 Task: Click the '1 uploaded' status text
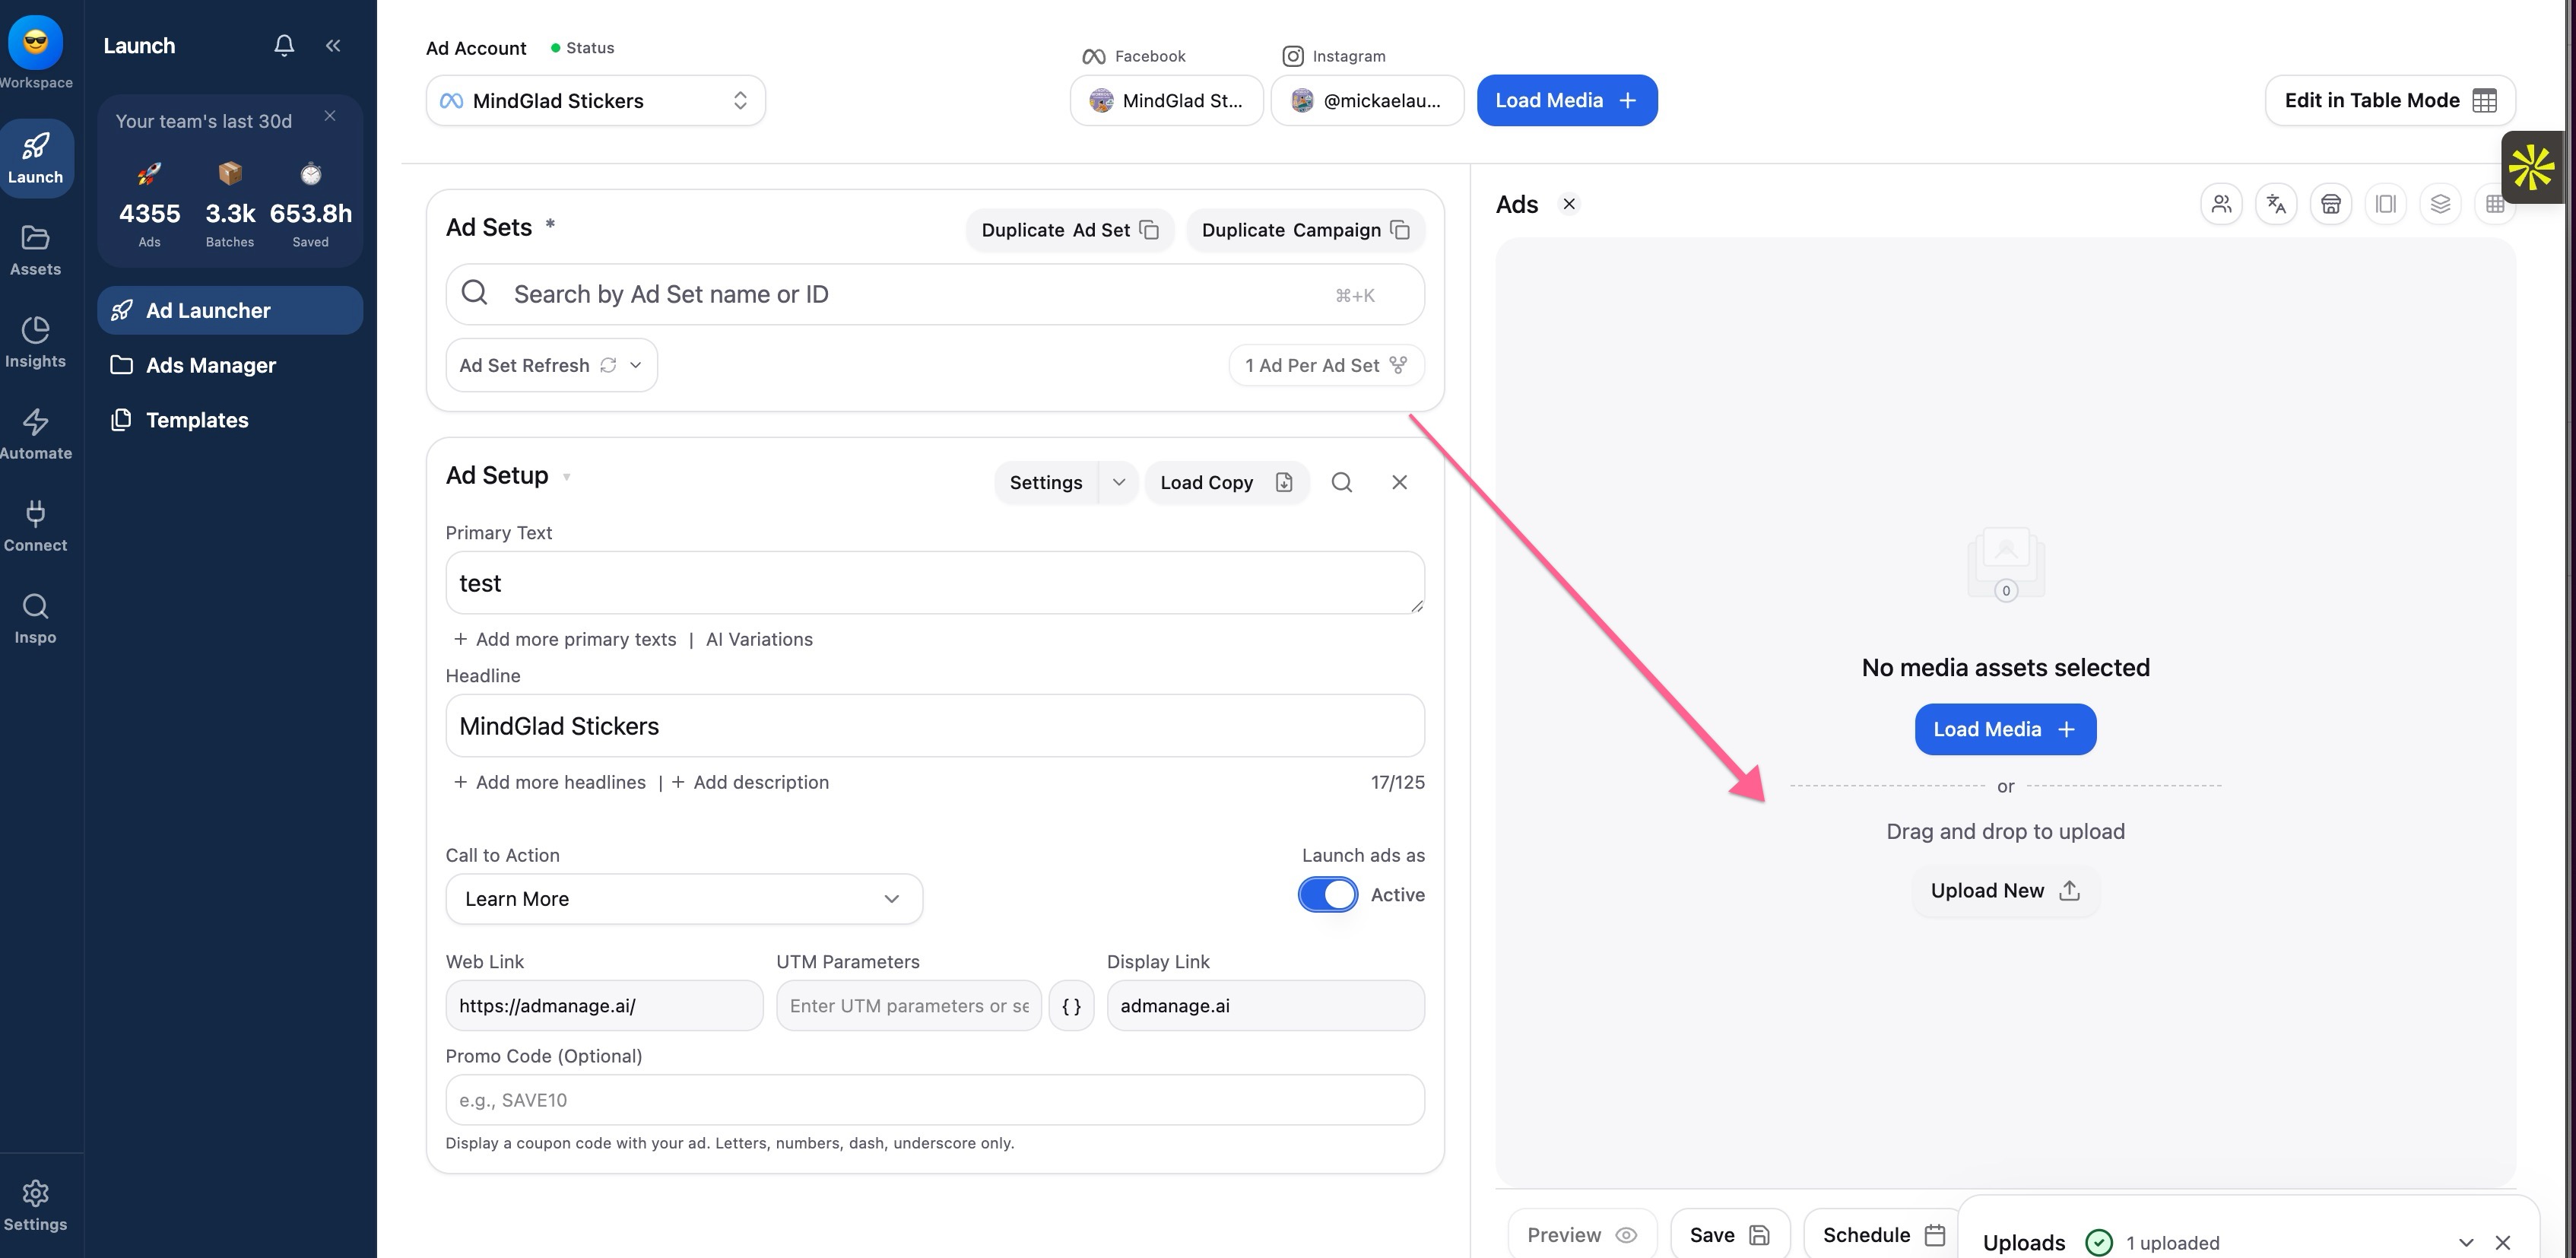coord(2172,1243)
